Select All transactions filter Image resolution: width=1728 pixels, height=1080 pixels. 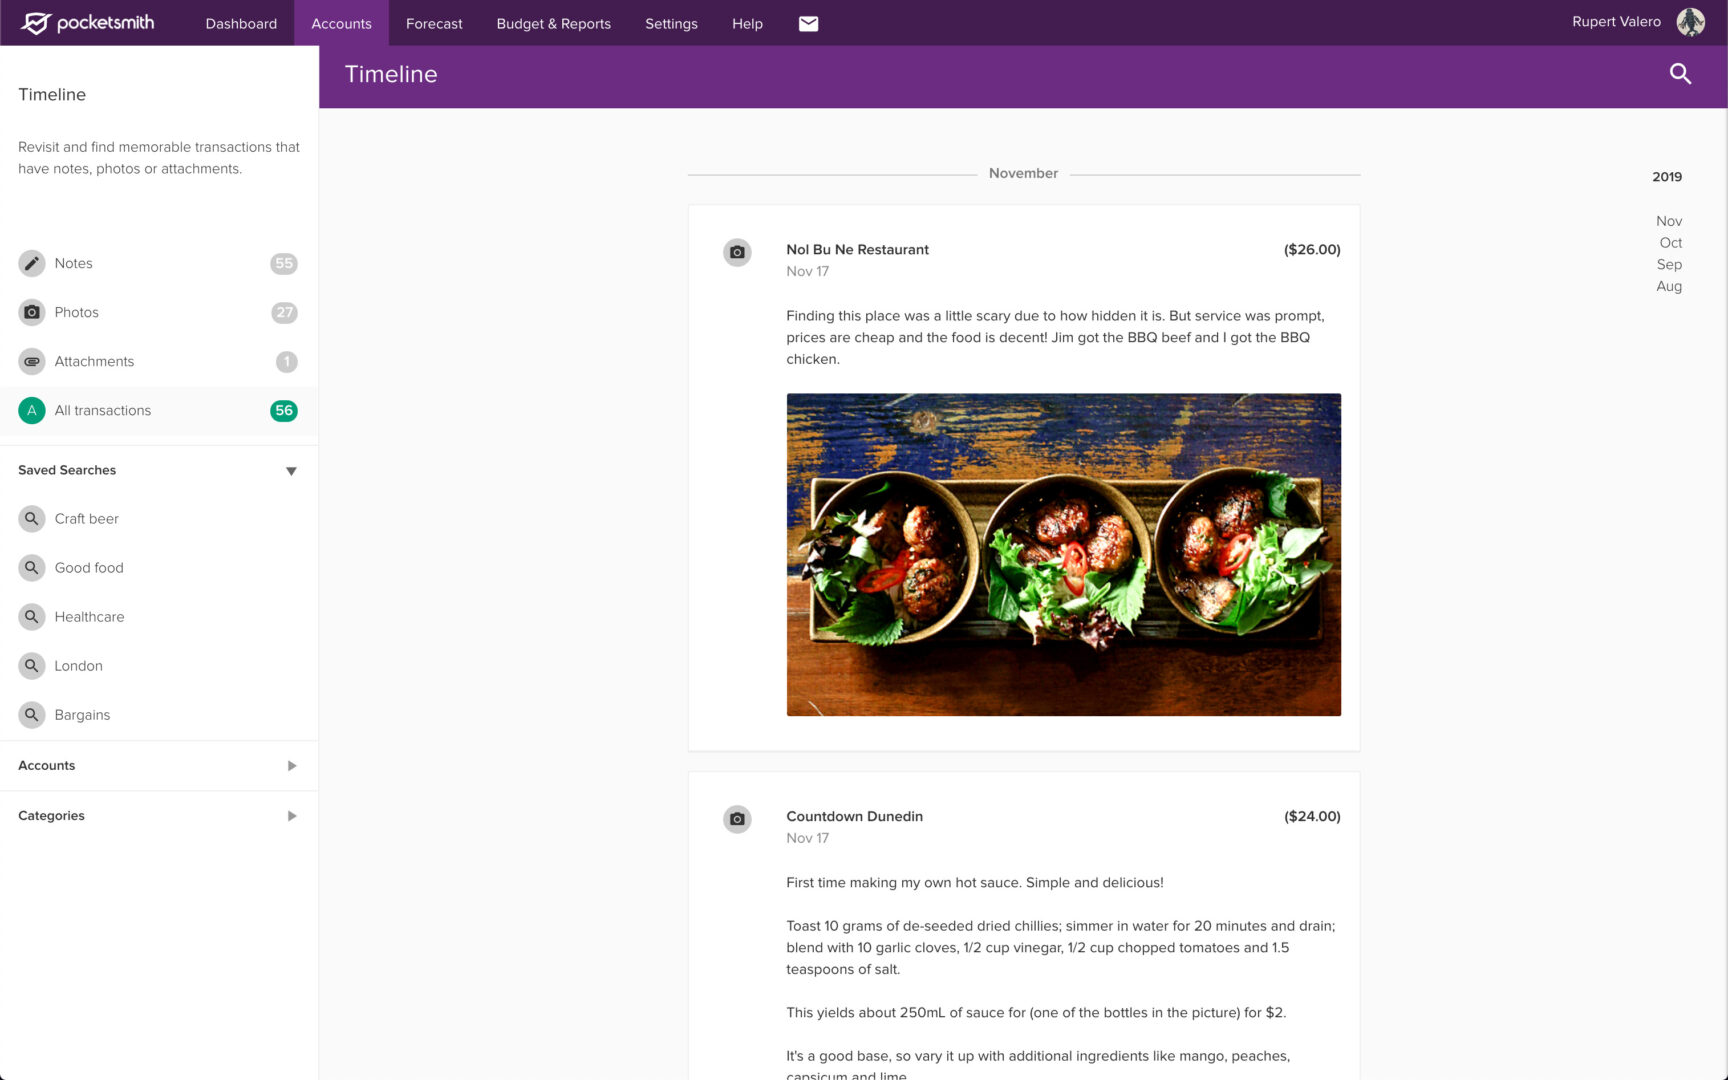pos(159,410)
